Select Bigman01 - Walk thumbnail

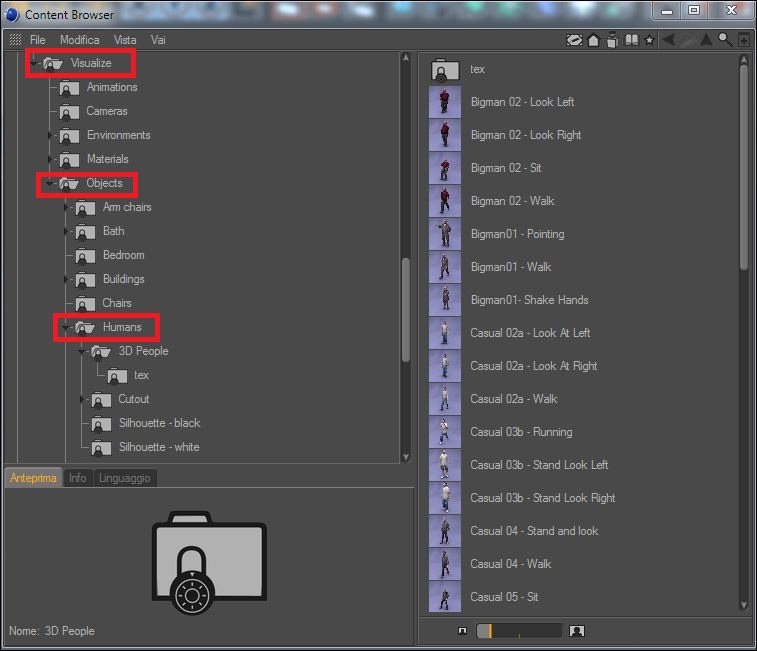tap(445, 267)
